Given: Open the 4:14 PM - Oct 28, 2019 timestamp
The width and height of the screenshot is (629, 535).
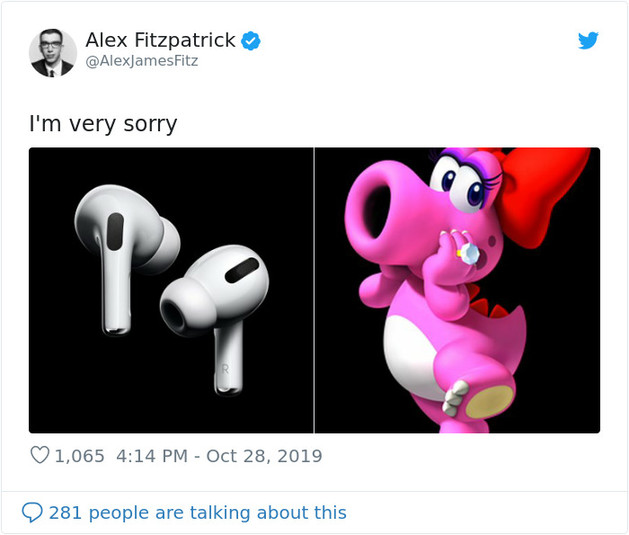Looking at the screenshot, I should [219, 456].
